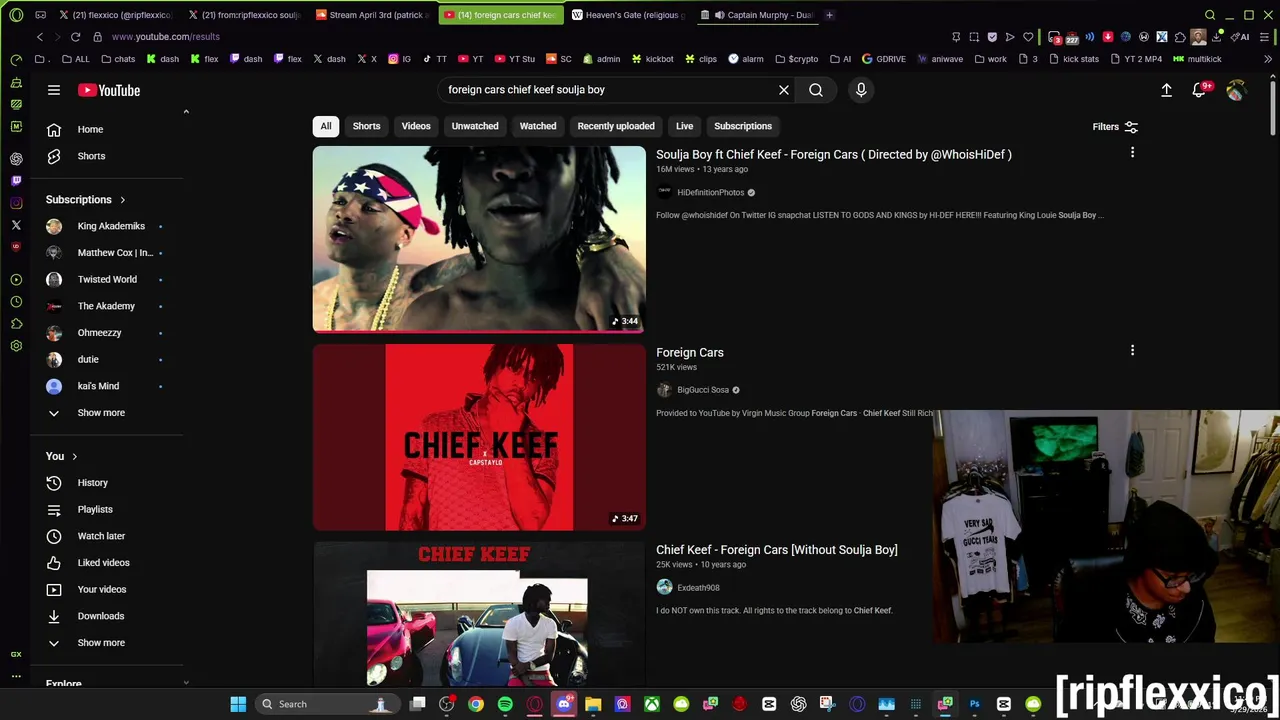
Task: Open Google Chrome from the taskbar
Action: (x=476, y=704)
